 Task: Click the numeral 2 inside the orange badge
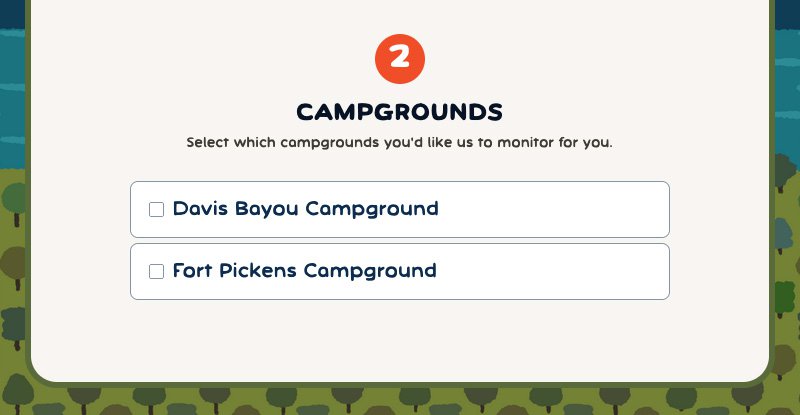click(x=400, y=57)
